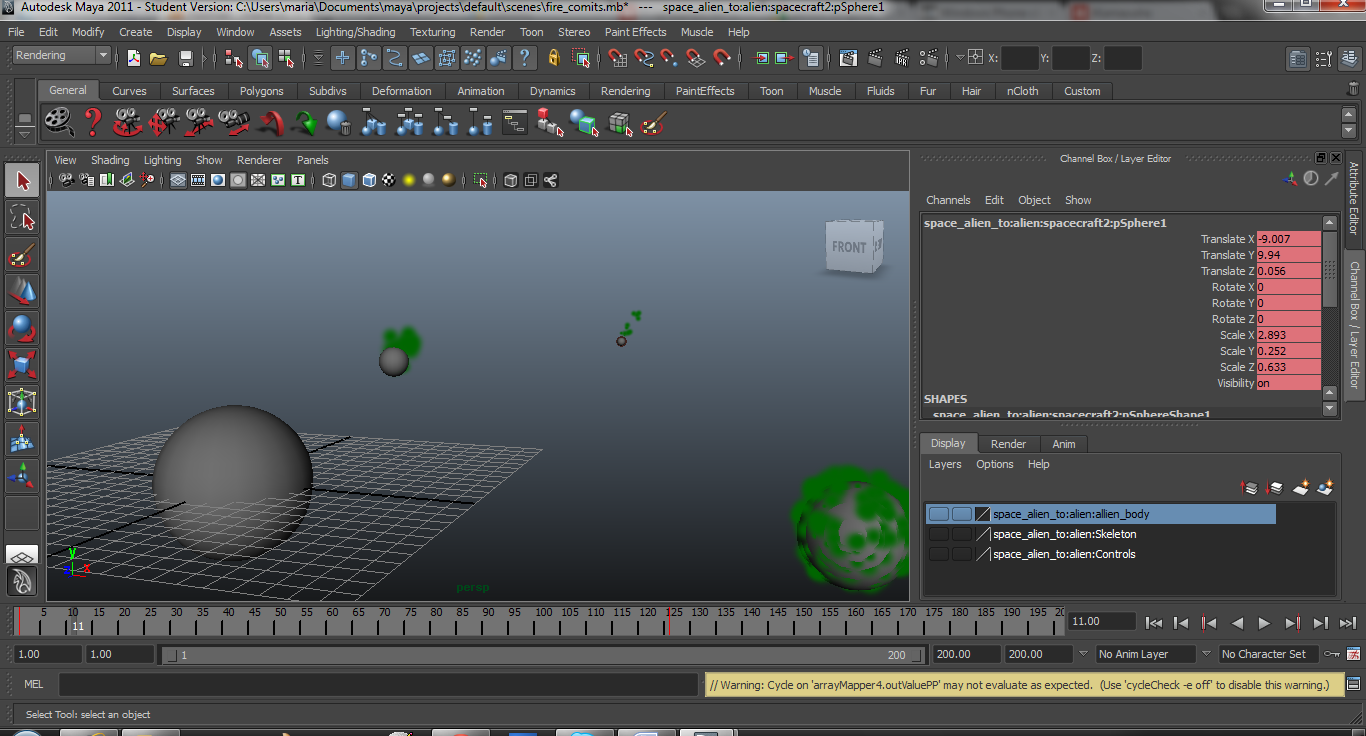Select the Universal Manipulator tool
The image size is (1366, 736).
coord(23,402)
